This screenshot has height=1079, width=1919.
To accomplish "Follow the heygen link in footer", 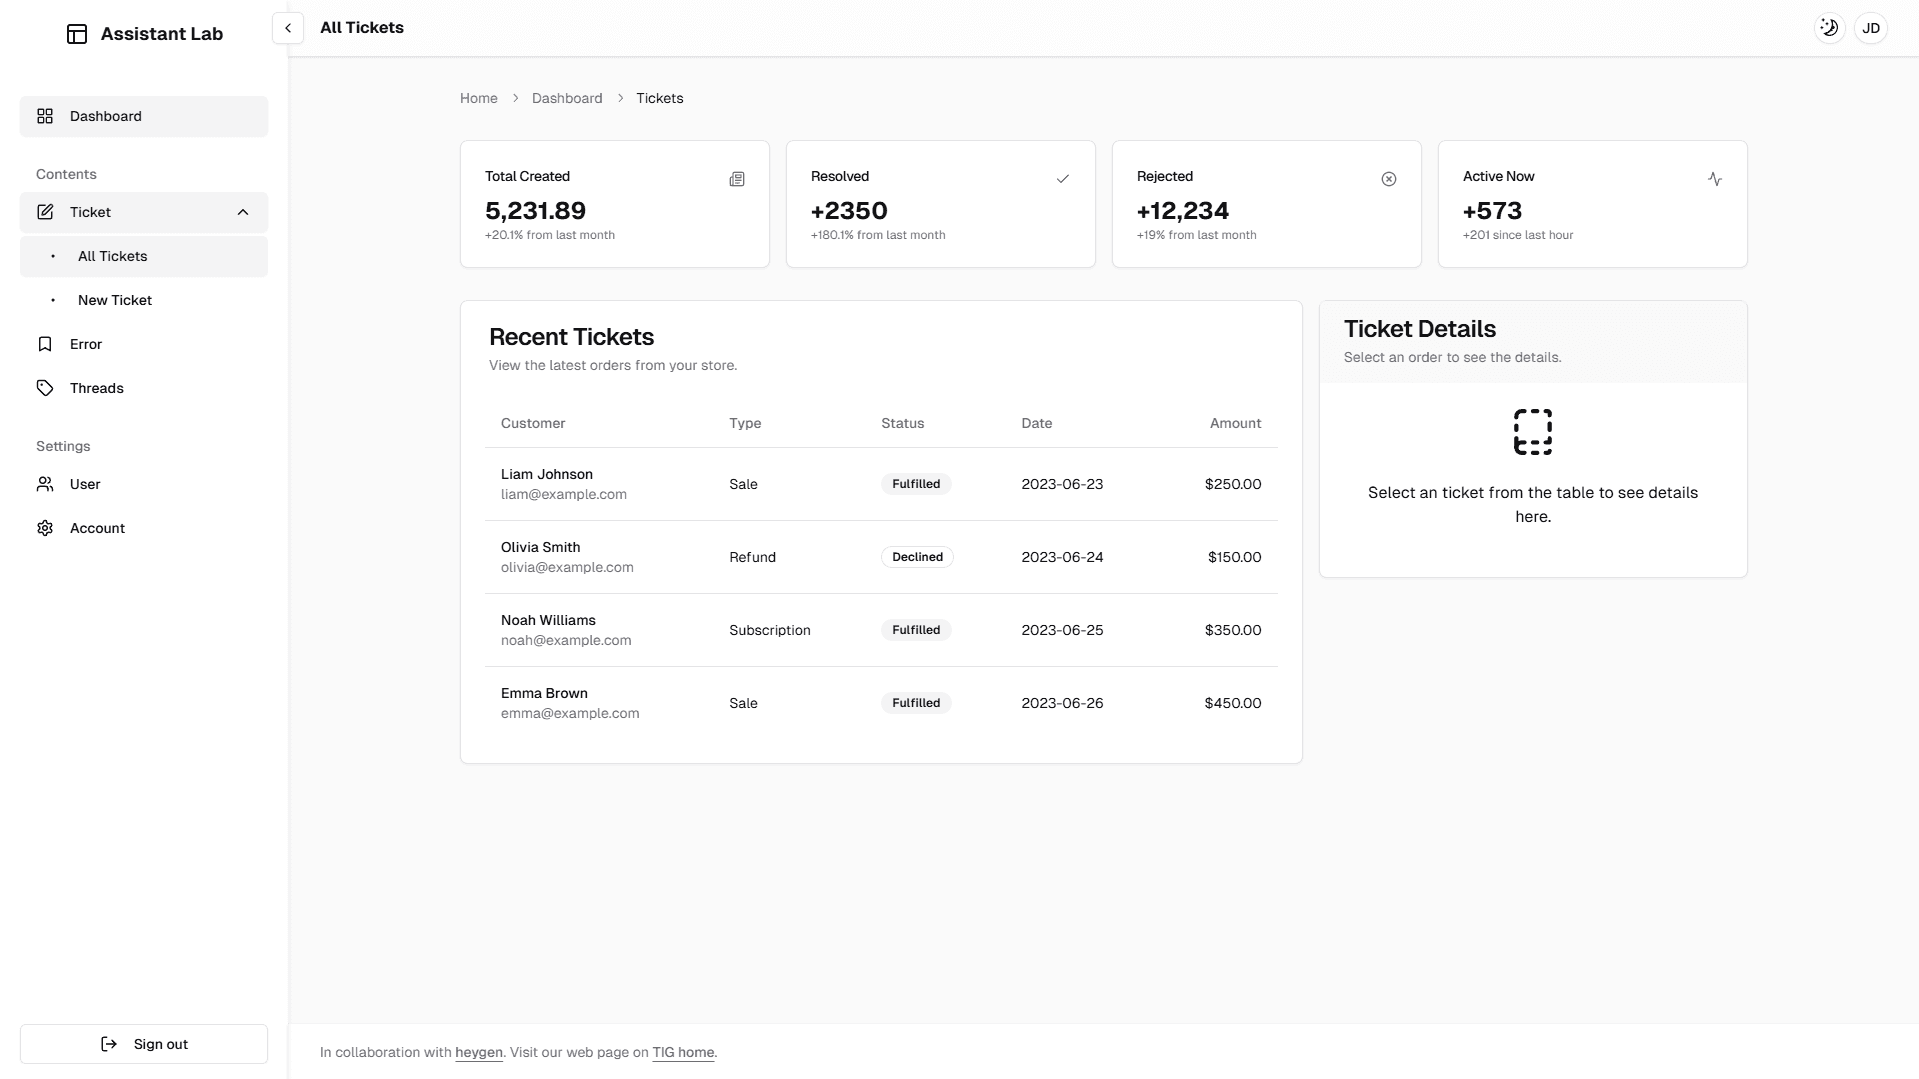I will pyautogui.click(x=478, y=1052).
